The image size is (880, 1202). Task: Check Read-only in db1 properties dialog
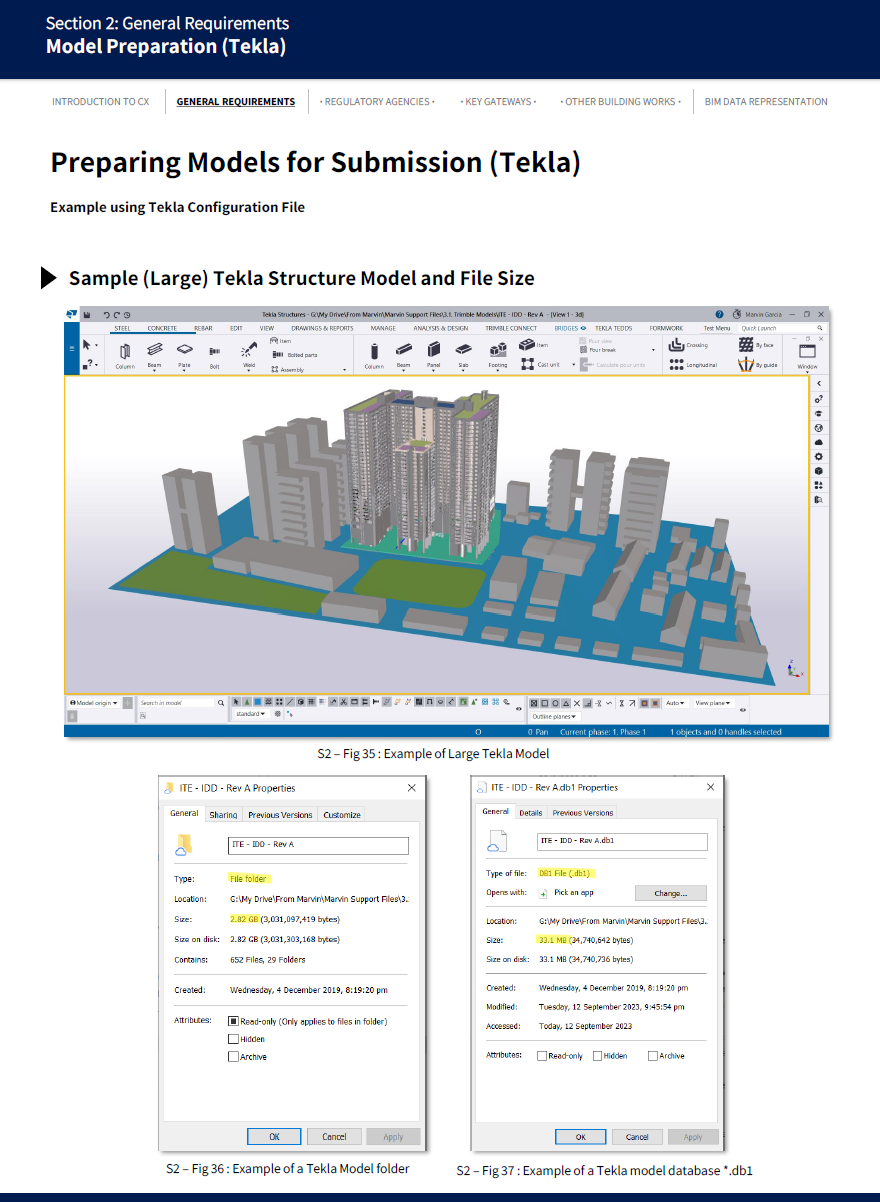coord(542,1056)
